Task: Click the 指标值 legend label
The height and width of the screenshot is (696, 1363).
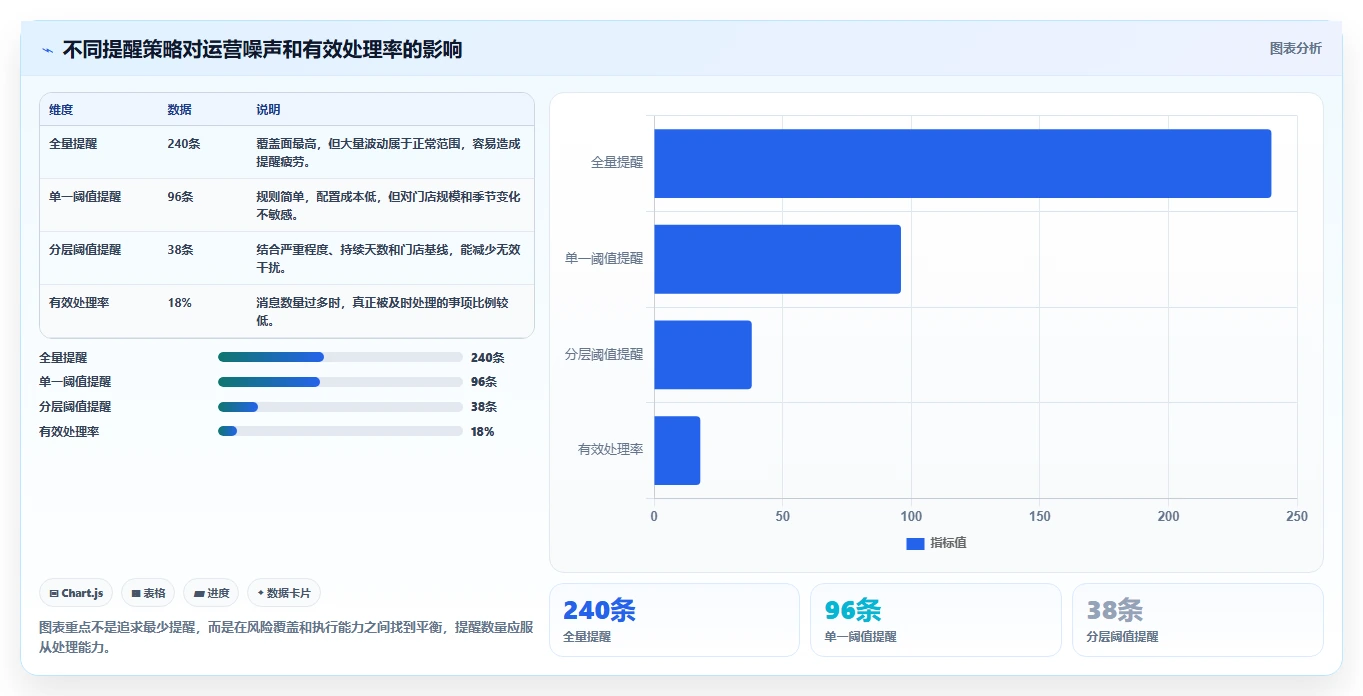Action: [948, 543]
